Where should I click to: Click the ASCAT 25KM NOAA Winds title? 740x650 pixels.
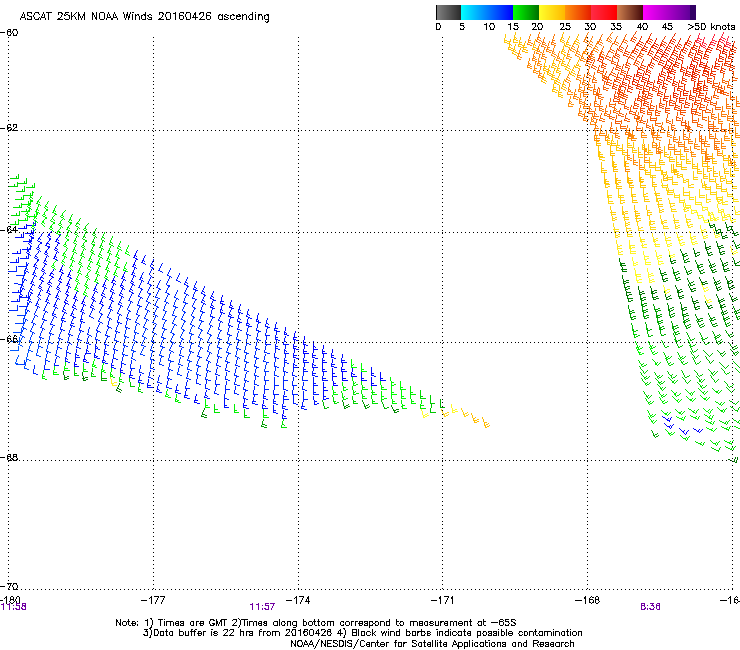tap(144, 17)
